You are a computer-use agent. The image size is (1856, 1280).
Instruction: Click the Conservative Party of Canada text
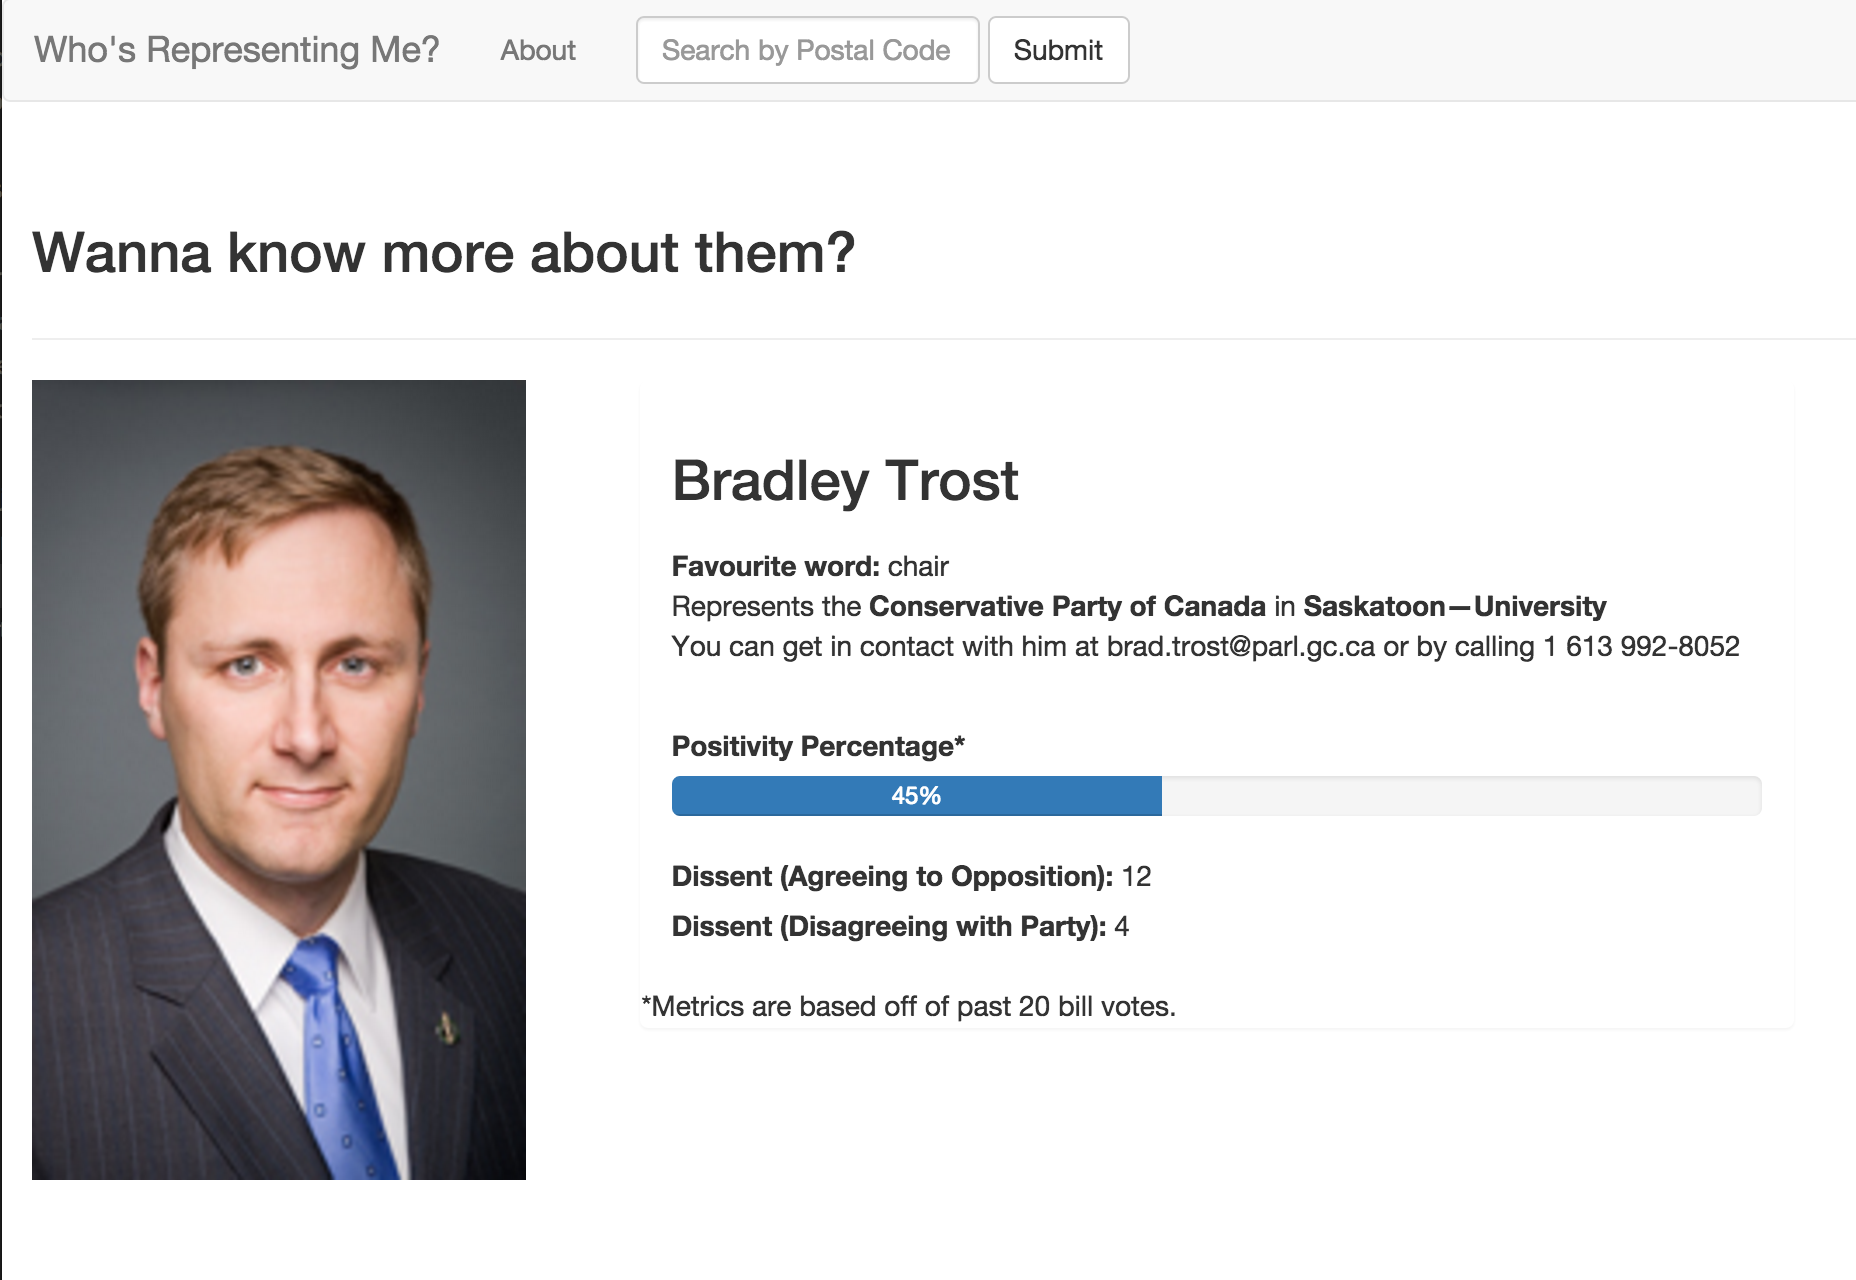pos(1067,607)
